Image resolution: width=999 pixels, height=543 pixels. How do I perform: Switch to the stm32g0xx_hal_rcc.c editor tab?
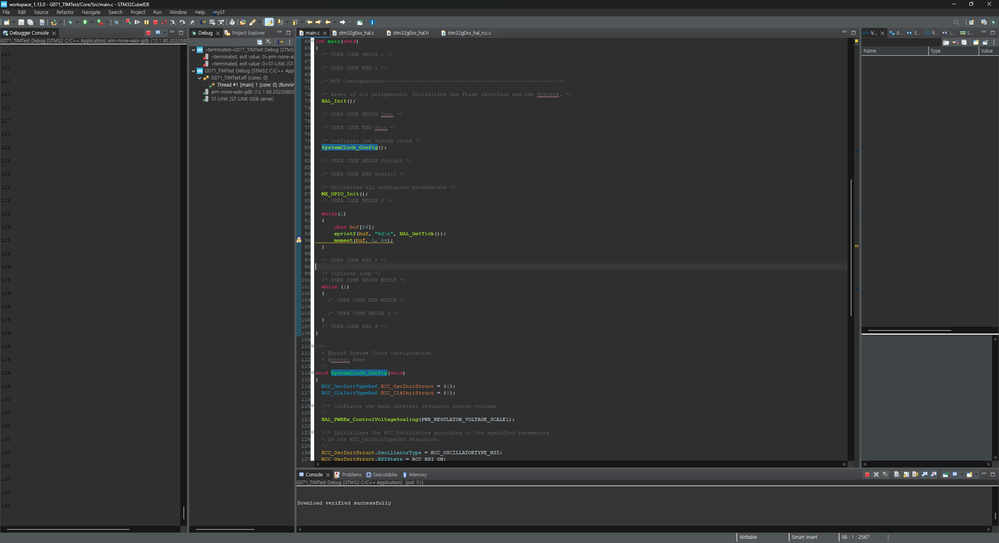pyautogui.click(x=467, y=33)
